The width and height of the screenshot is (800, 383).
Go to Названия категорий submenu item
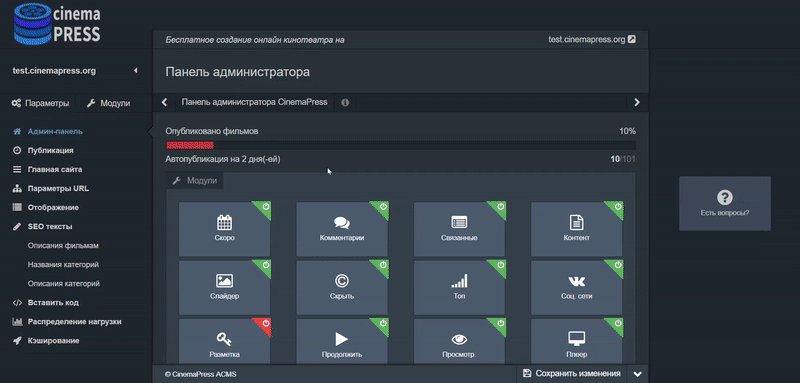(63, 265)
